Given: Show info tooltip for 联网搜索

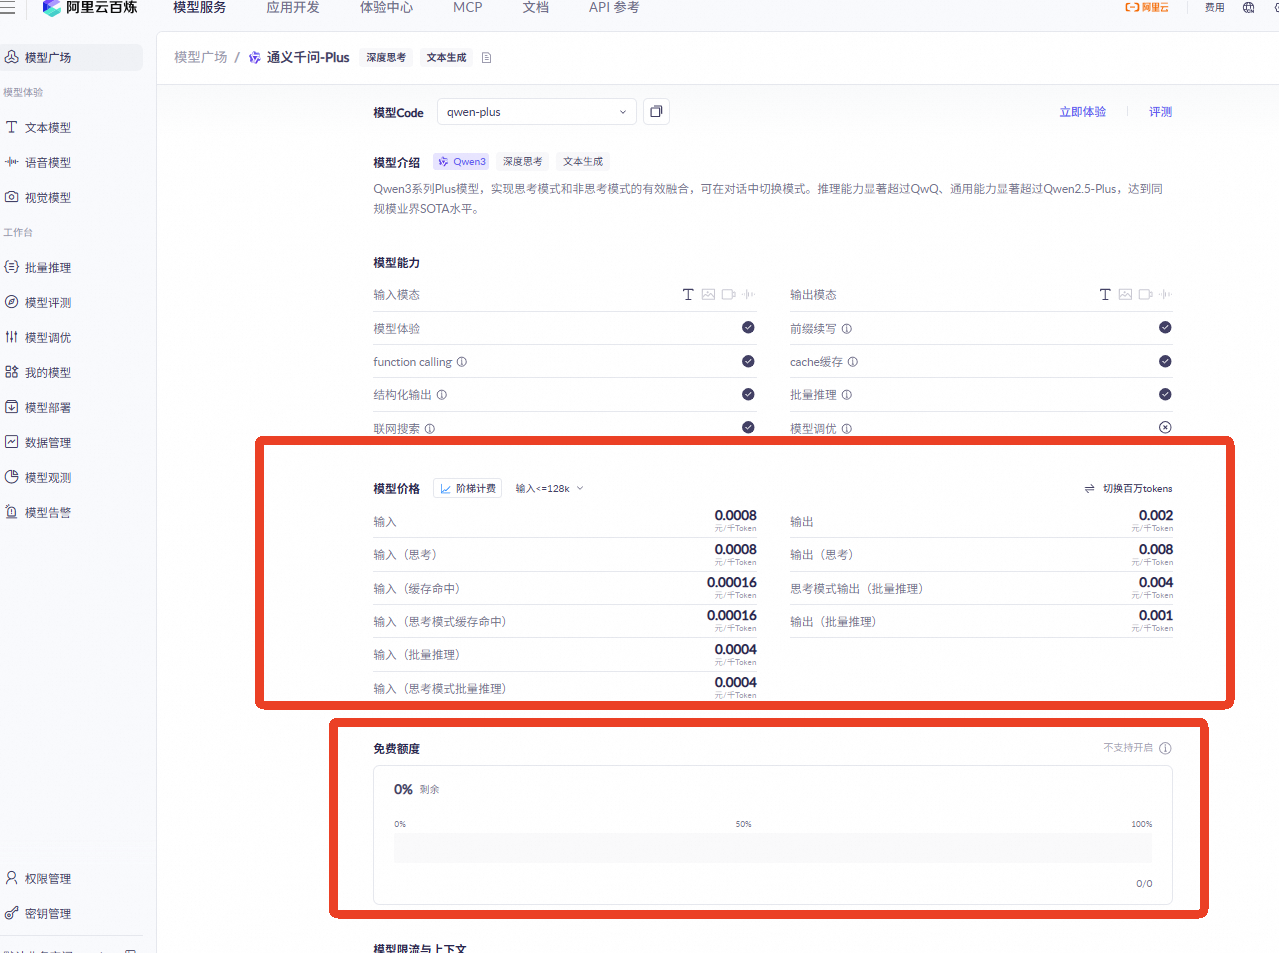Looking at the screenshot, I should tap(430, 429).
